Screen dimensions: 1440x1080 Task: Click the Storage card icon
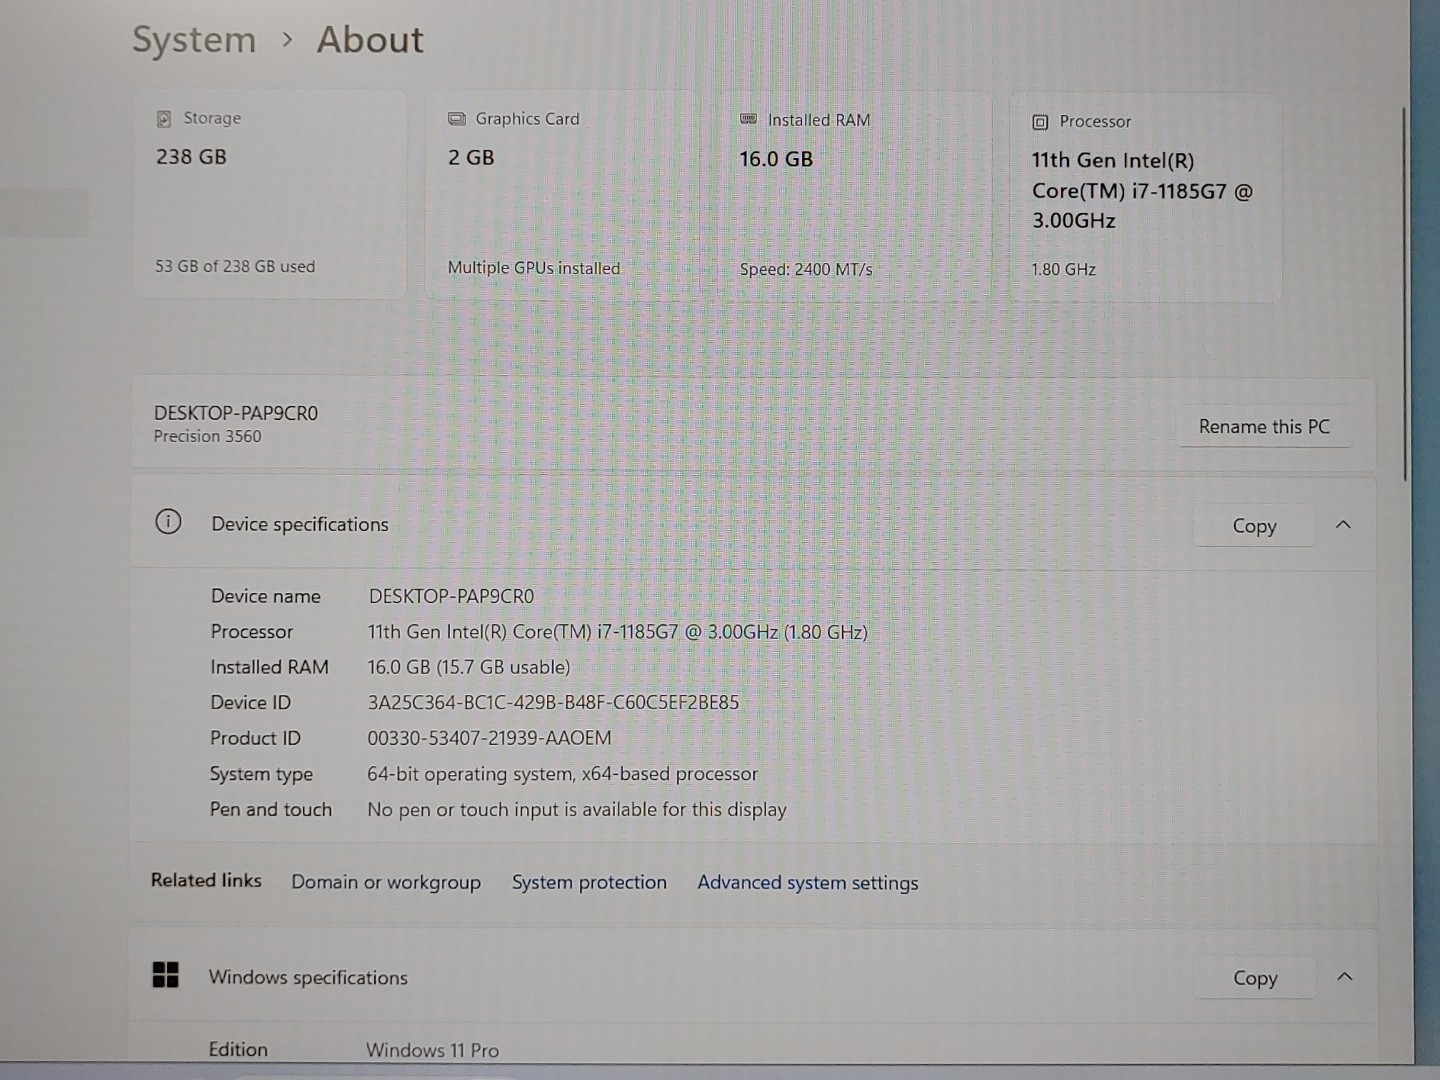point(164,117)
